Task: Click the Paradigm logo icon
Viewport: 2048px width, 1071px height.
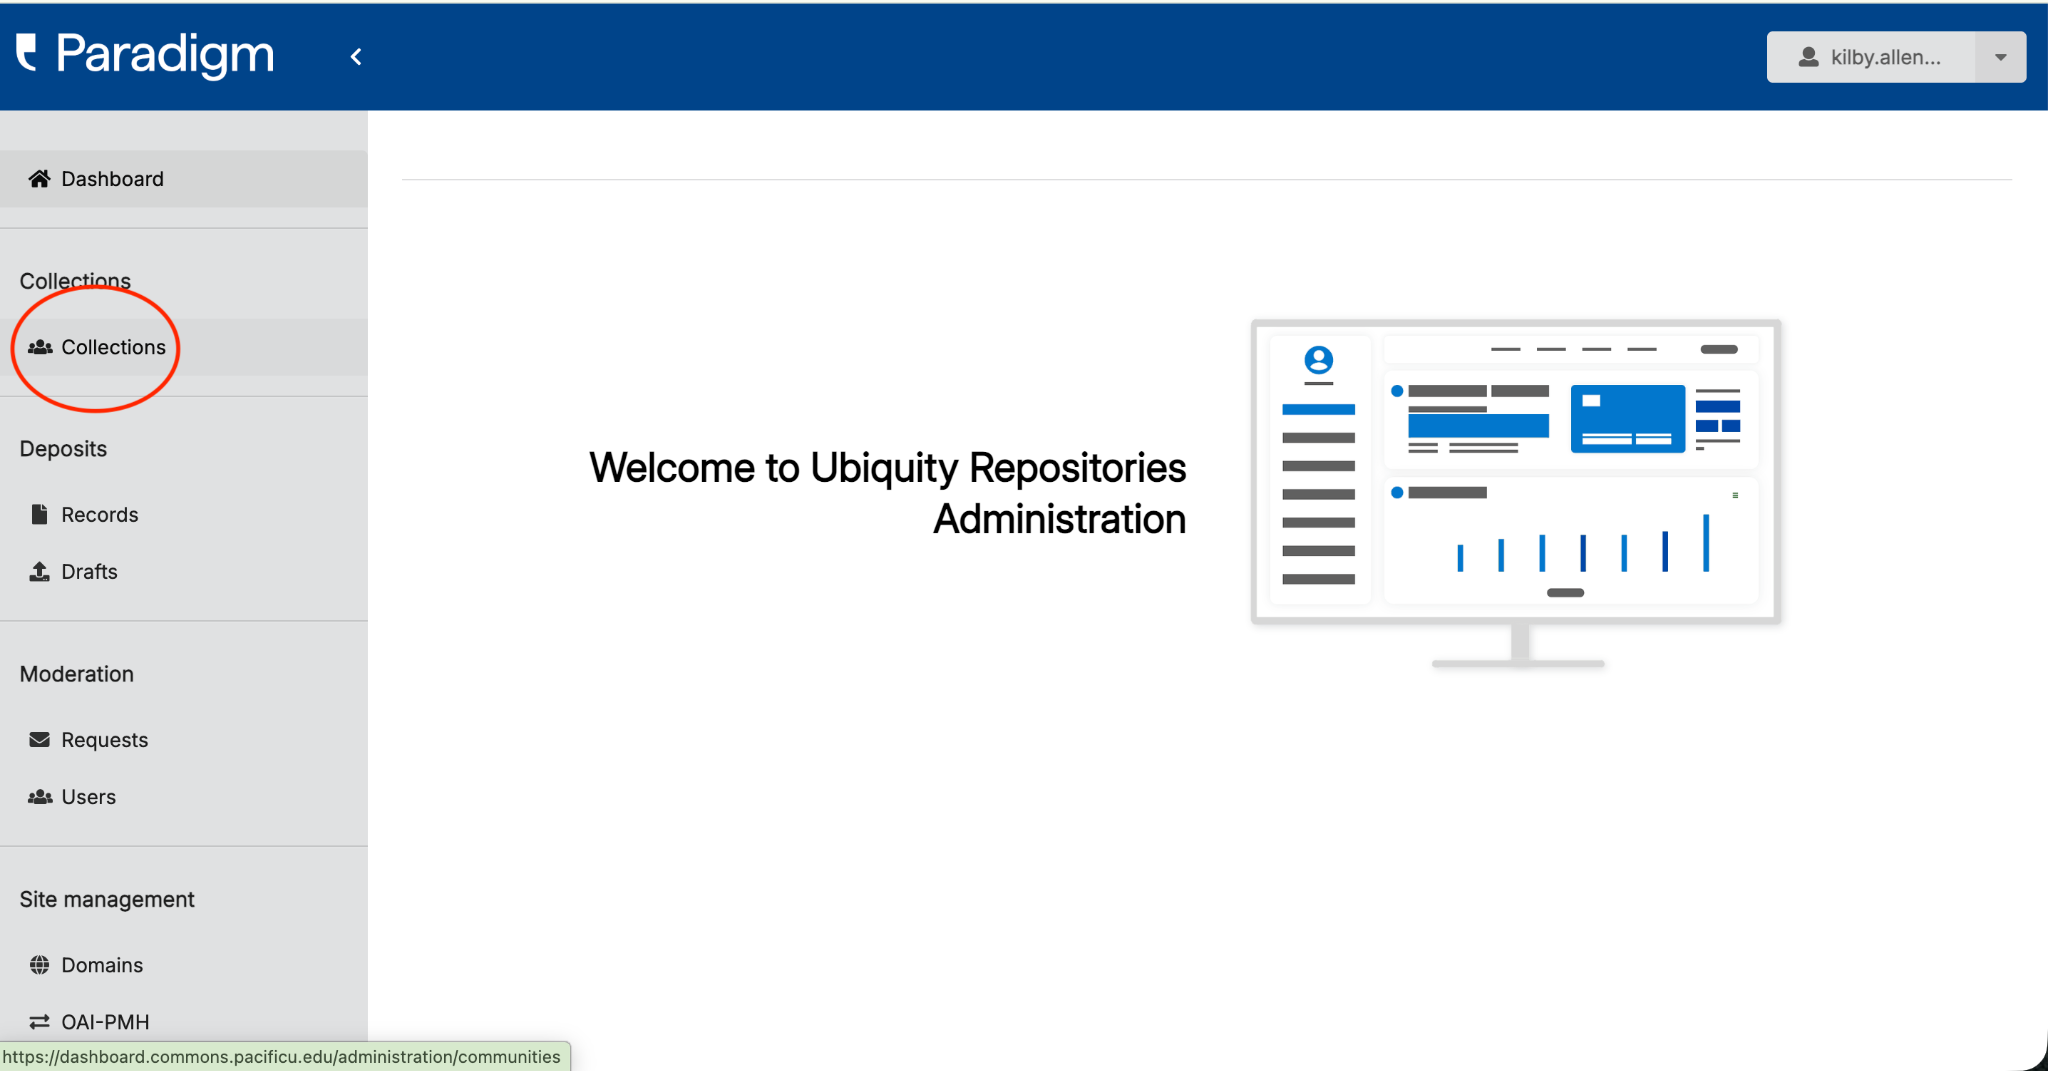Action: point(27,53)
